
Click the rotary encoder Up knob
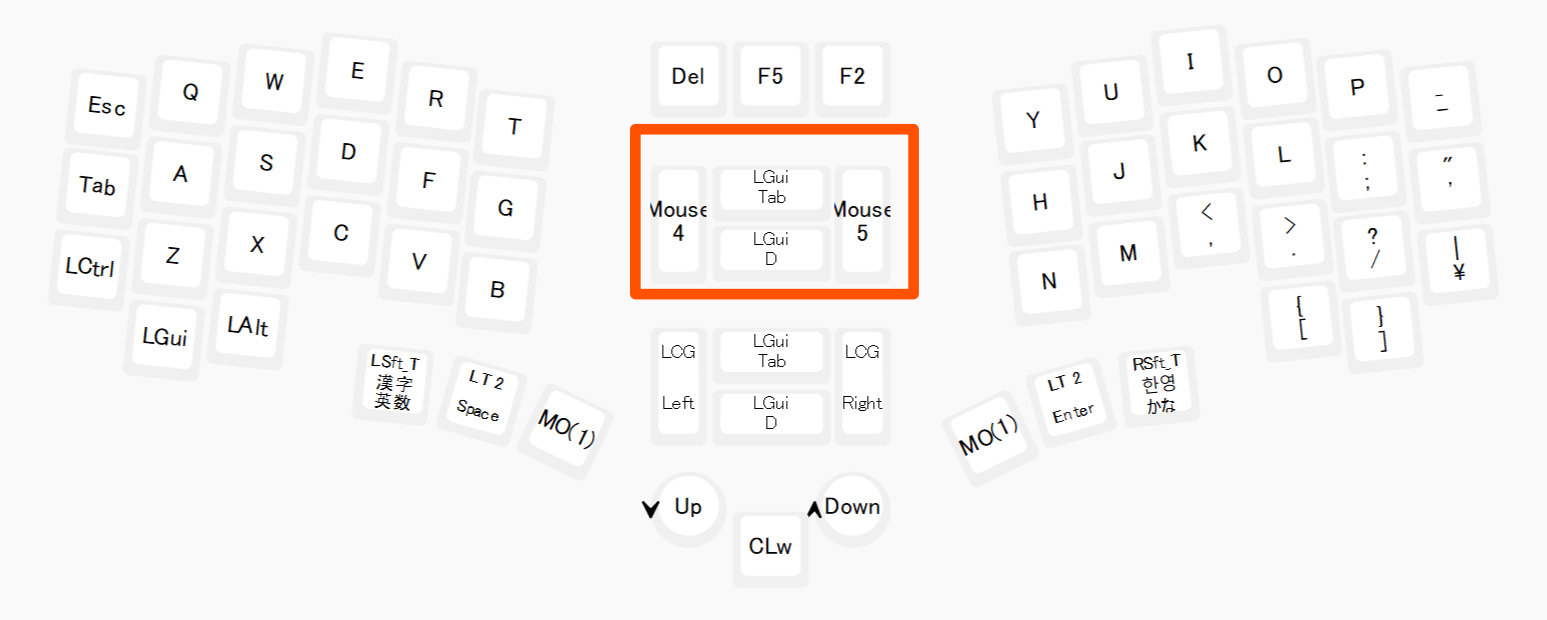click(688, 507)
